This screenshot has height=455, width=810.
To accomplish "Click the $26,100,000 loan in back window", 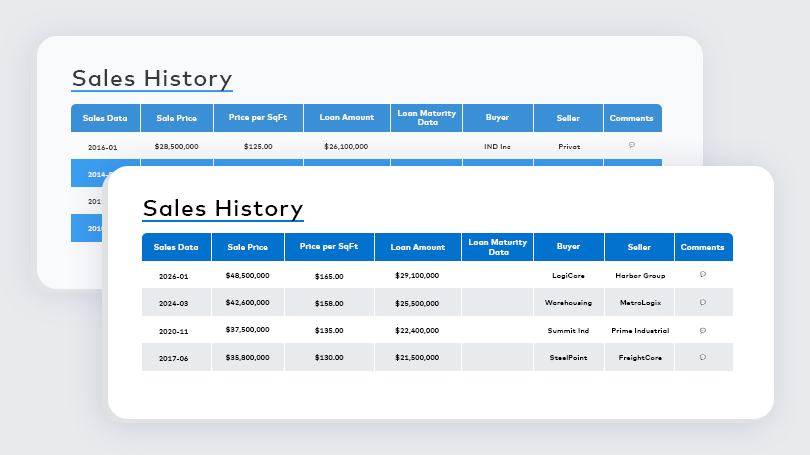I will (346, 146).
